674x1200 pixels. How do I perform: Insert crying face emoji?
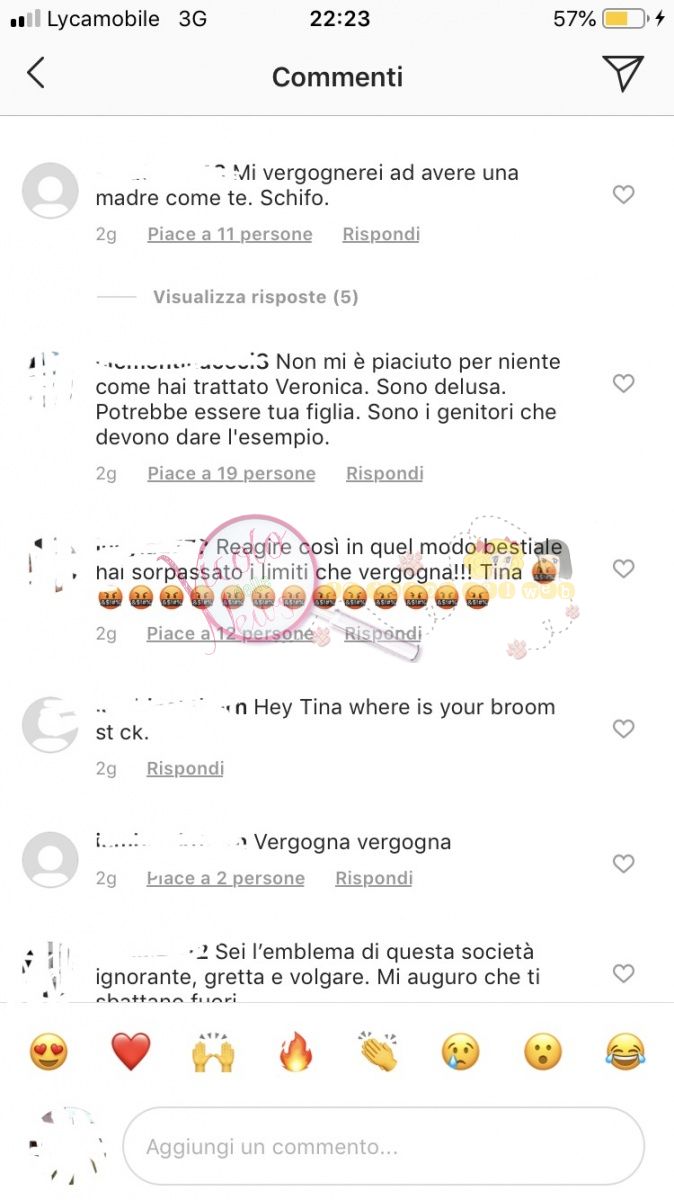[x=461, y=1052]
